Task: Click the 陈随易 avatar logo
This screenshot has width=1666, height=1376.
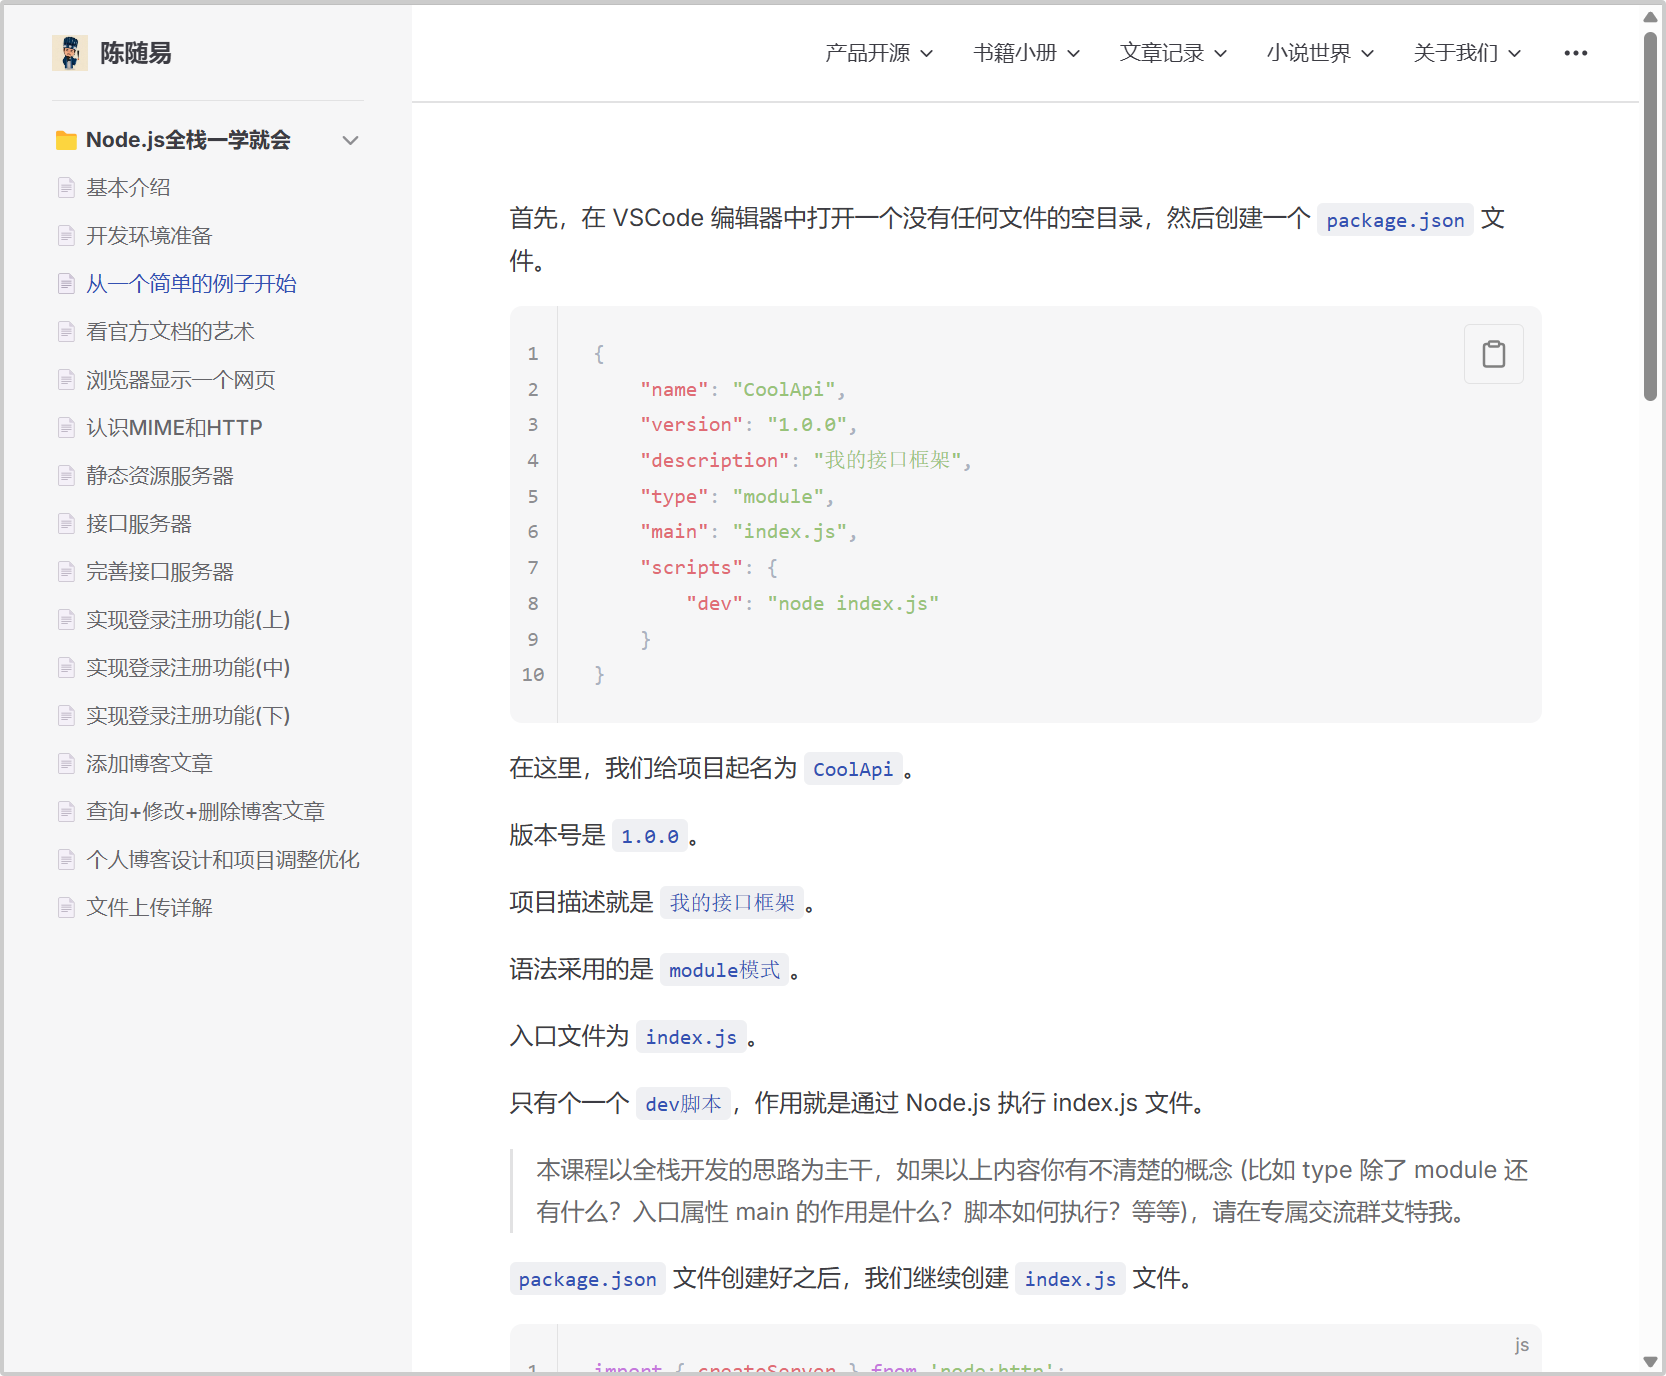Action: [70, 53]
